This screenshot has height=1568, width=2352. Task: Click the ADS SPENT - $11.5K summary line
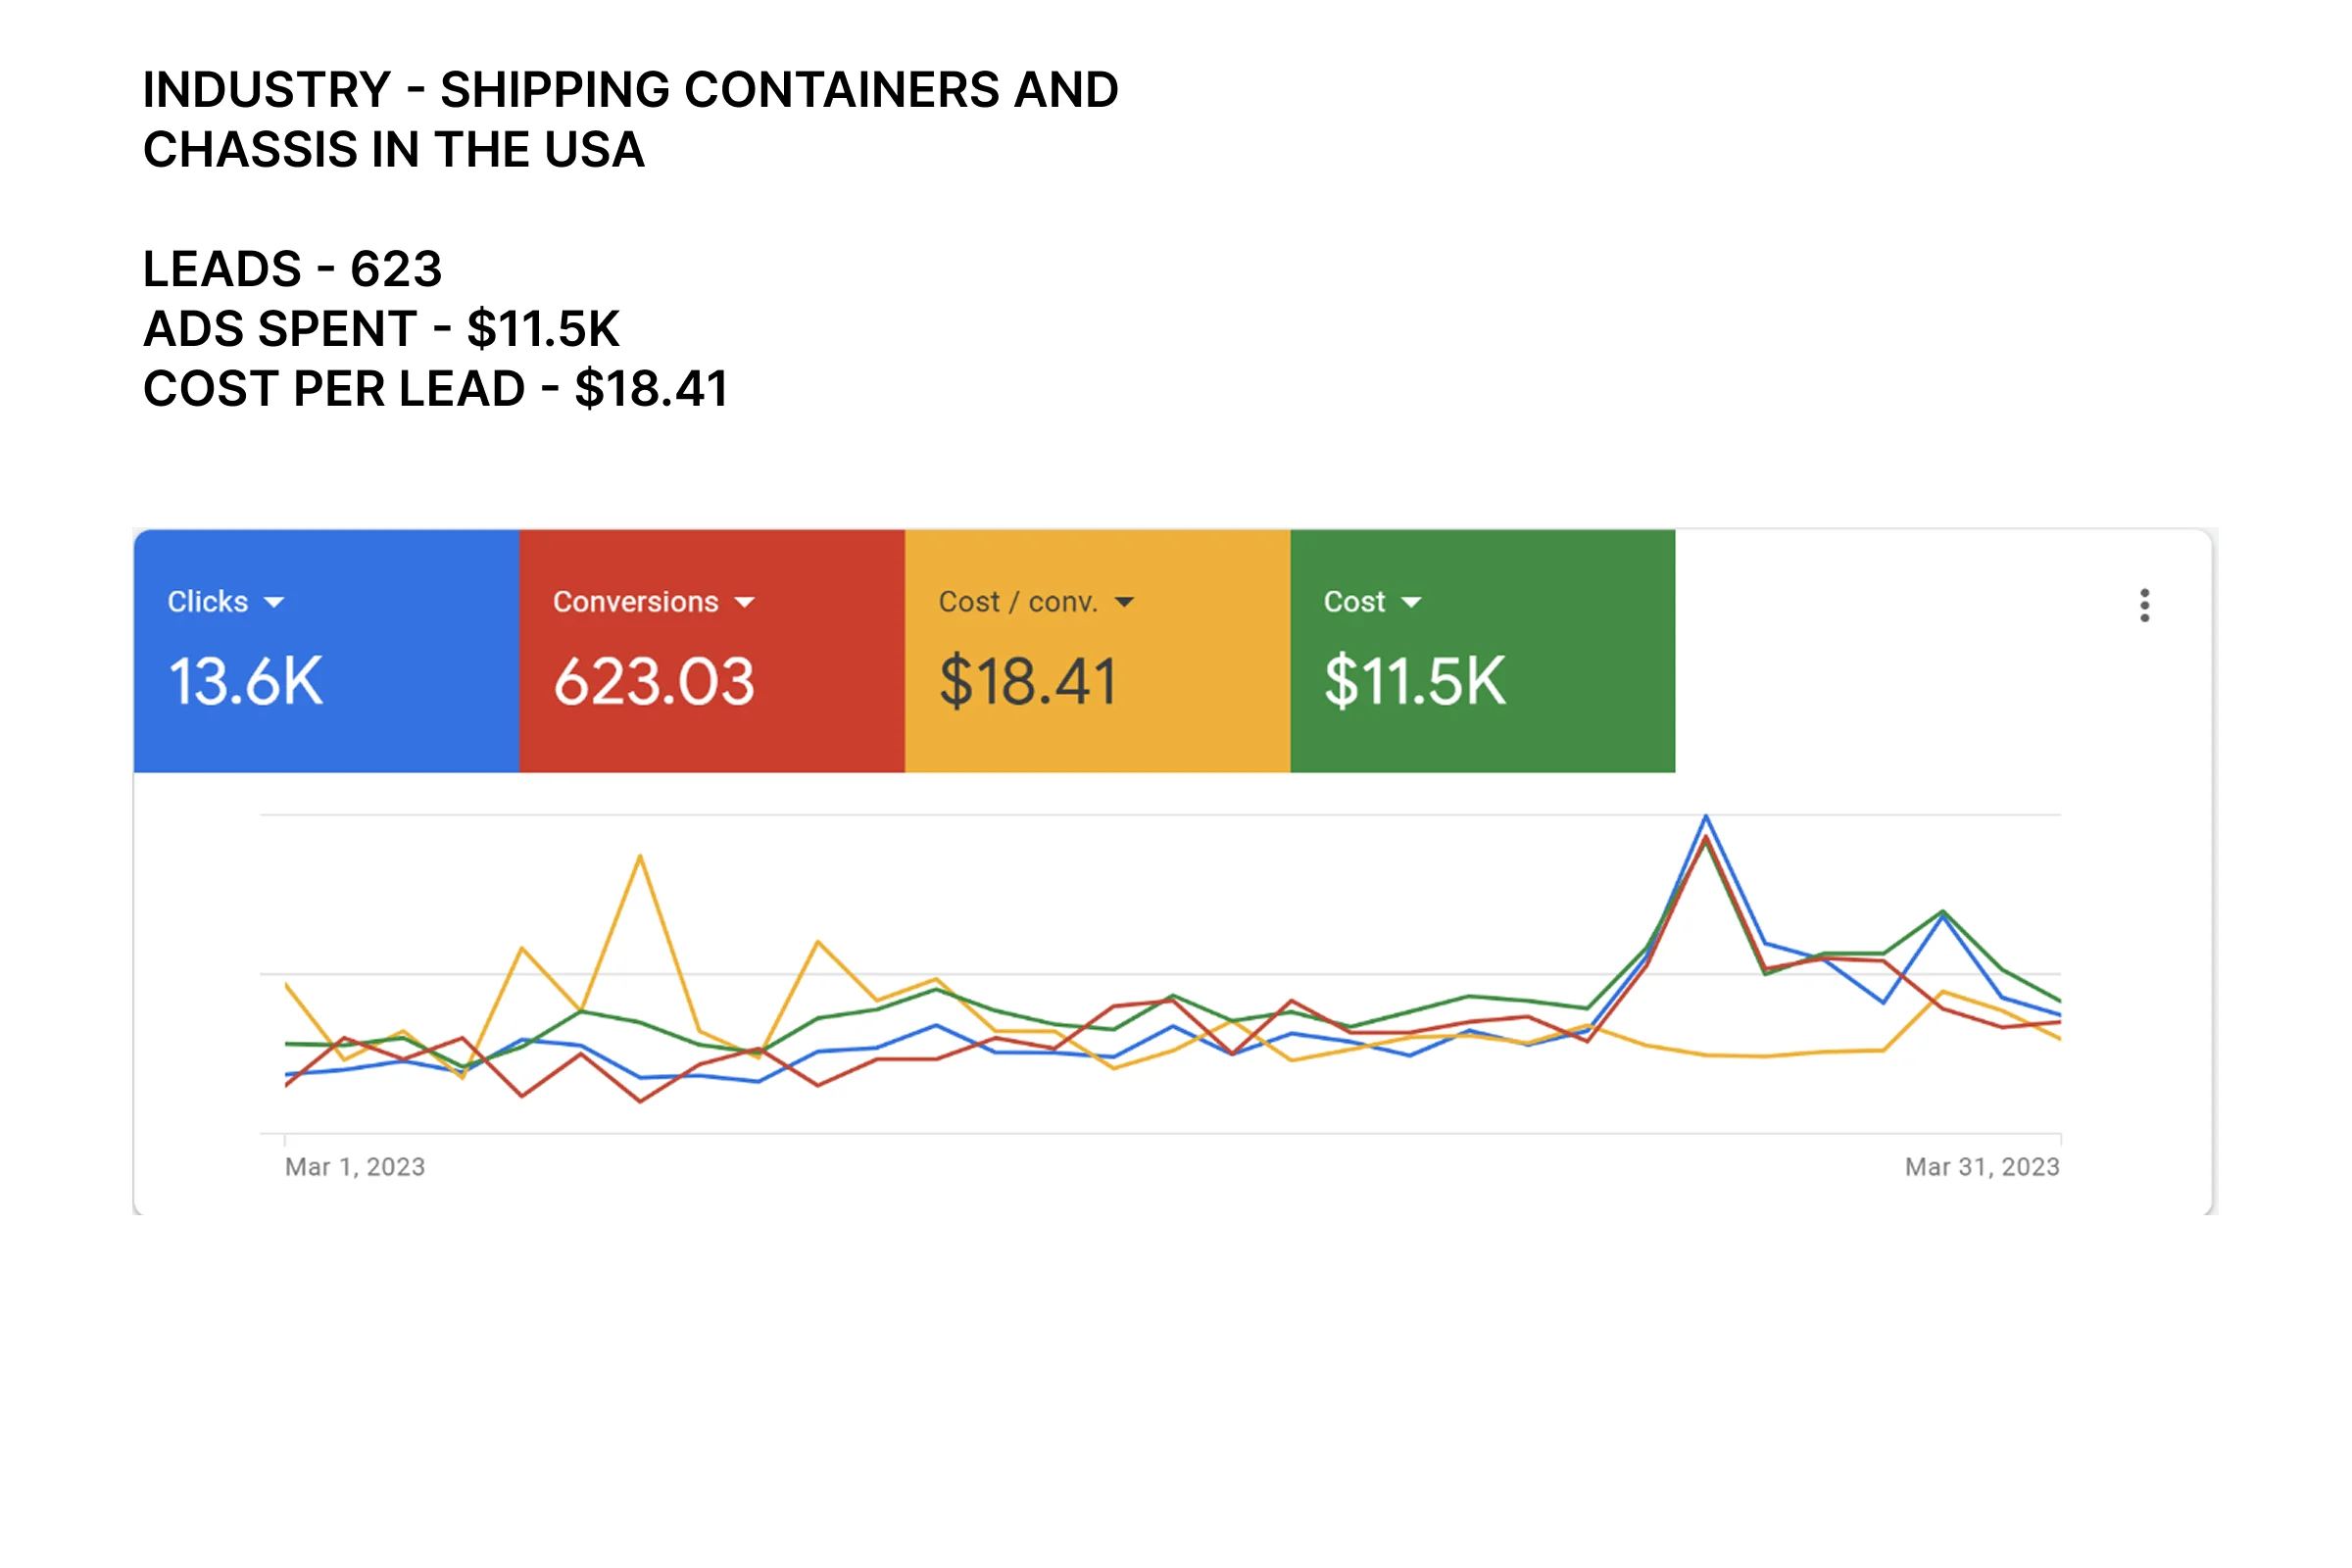click(x=381, y=329)
